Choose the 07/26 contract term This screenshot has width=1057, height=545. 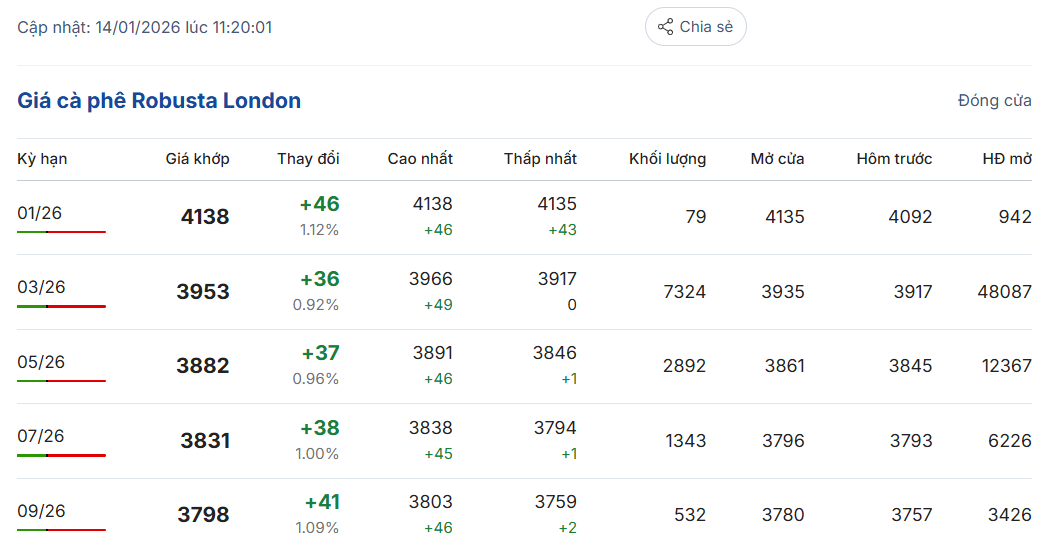41,436
